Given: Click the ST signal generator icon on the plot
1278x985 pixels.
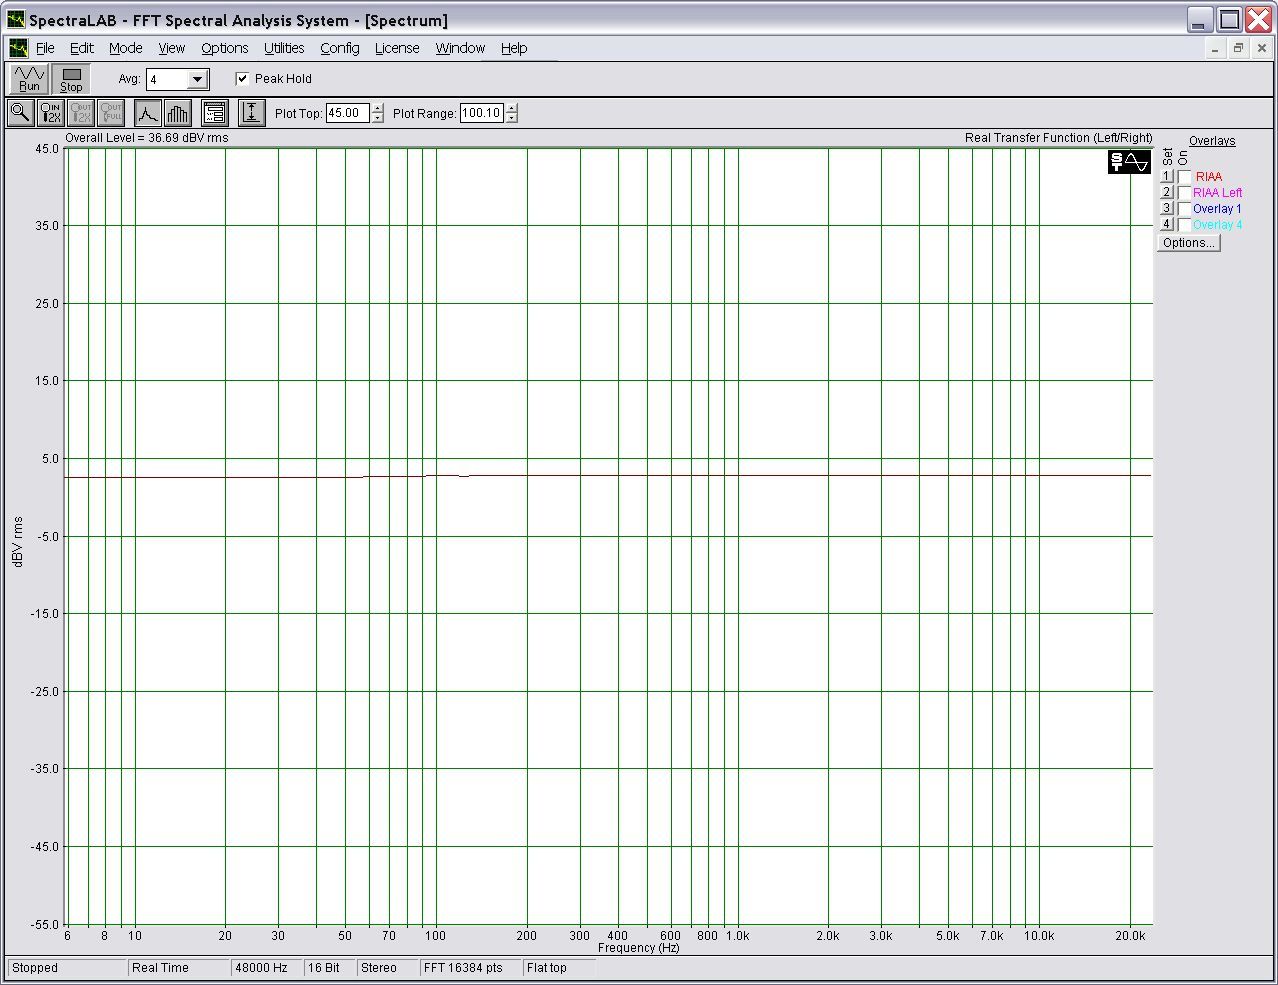Looking at the screenshot, I should coord(1129,162).
